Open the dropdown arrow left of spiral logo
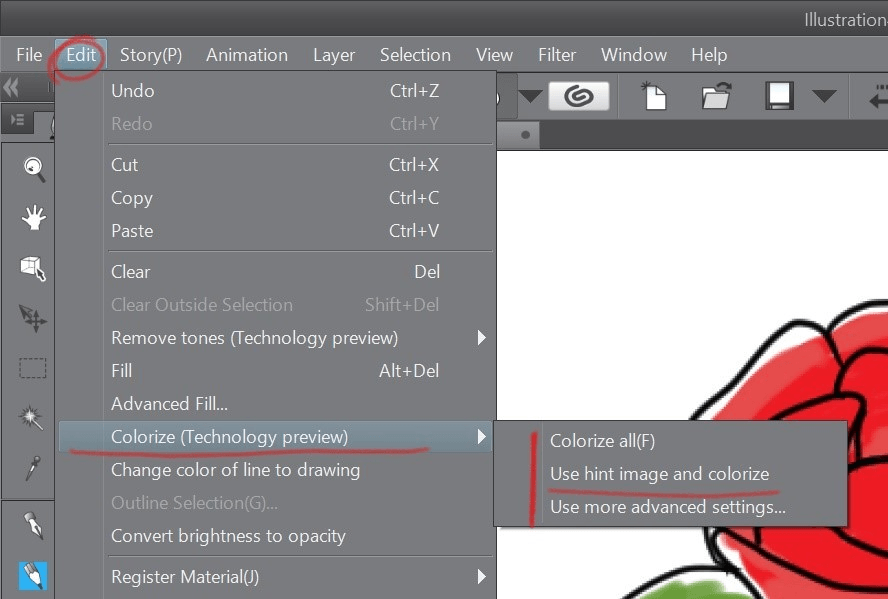888x599 pixels. point(530,96)
